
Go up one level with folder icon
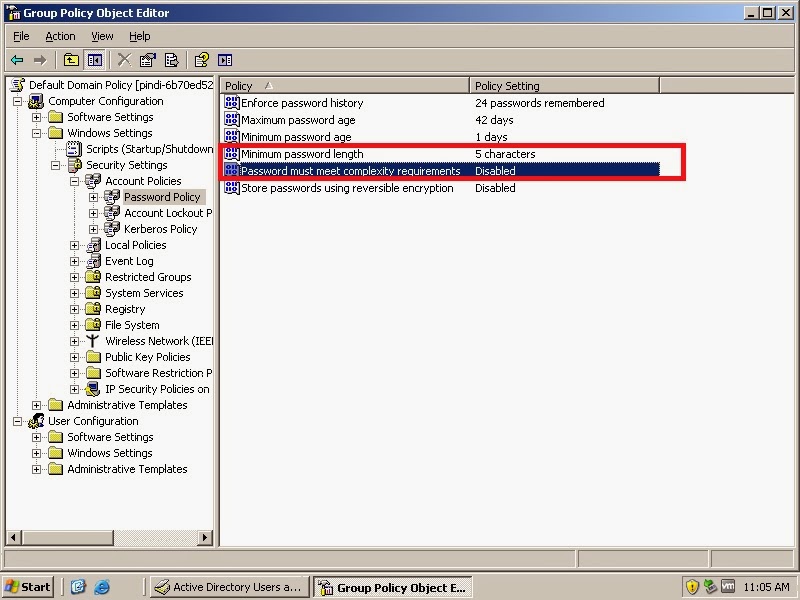(x=71, y=60)
